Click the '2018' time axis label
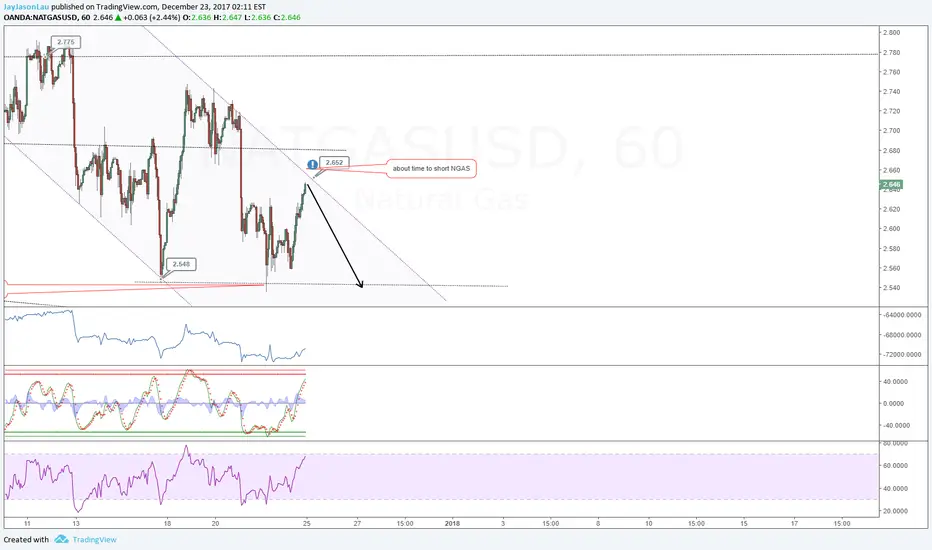This screenshot has width=932, height=550. click(452, 523)
